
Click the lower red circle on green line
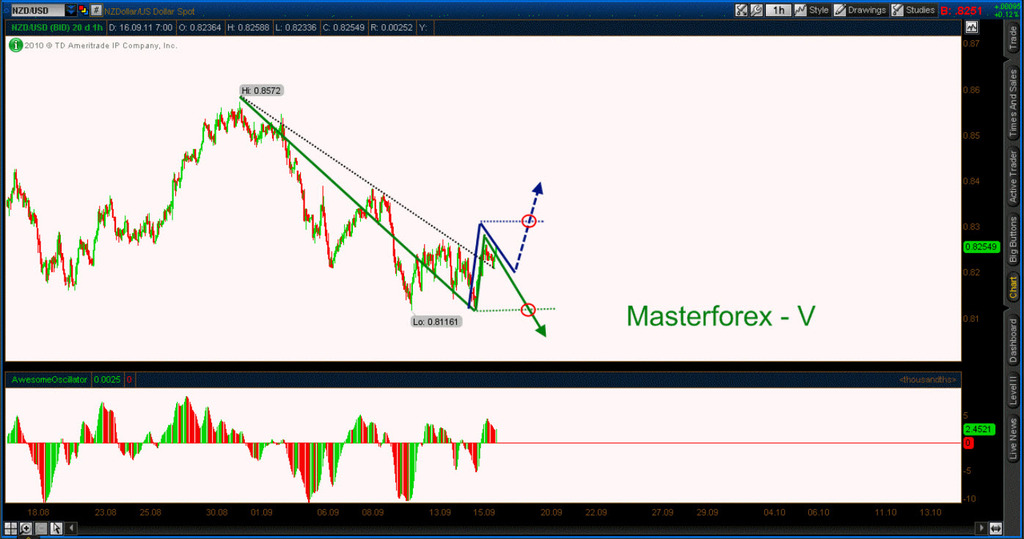[528, 310]
